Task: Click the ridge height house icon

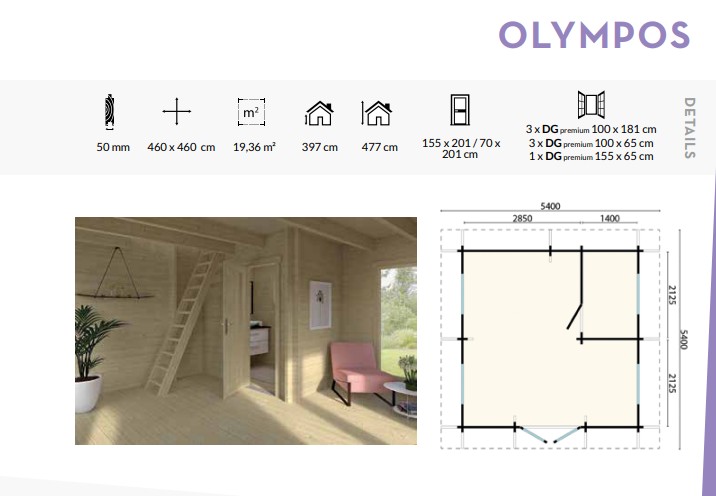Action: [377, 113]
